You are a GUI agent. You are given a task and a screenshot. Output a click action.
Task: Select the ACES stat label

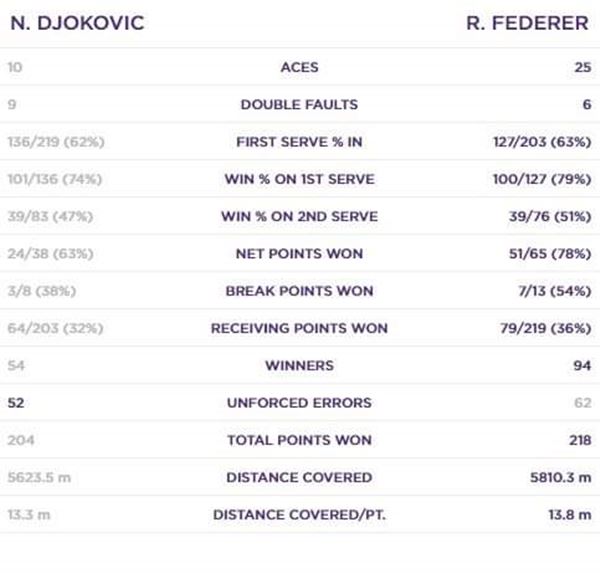point(299,68)
